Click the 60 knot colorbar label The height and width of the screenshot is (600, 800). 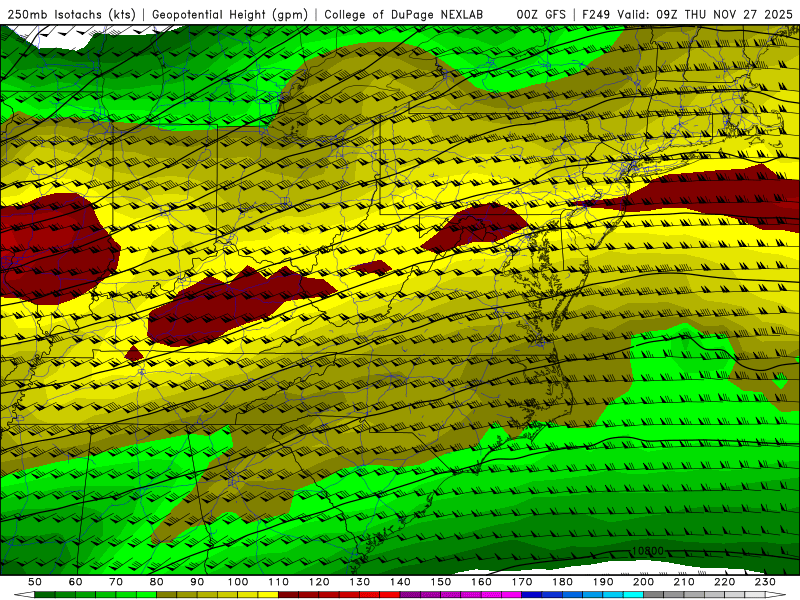[x=76, y=582]
